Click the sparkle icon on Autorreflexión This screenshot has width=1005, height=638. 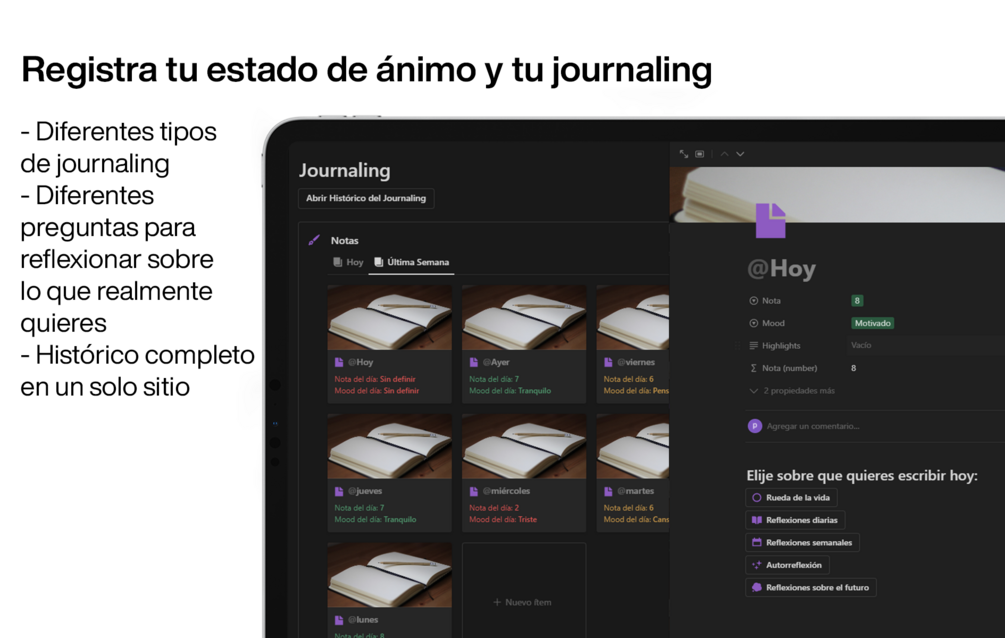point(757,565)
